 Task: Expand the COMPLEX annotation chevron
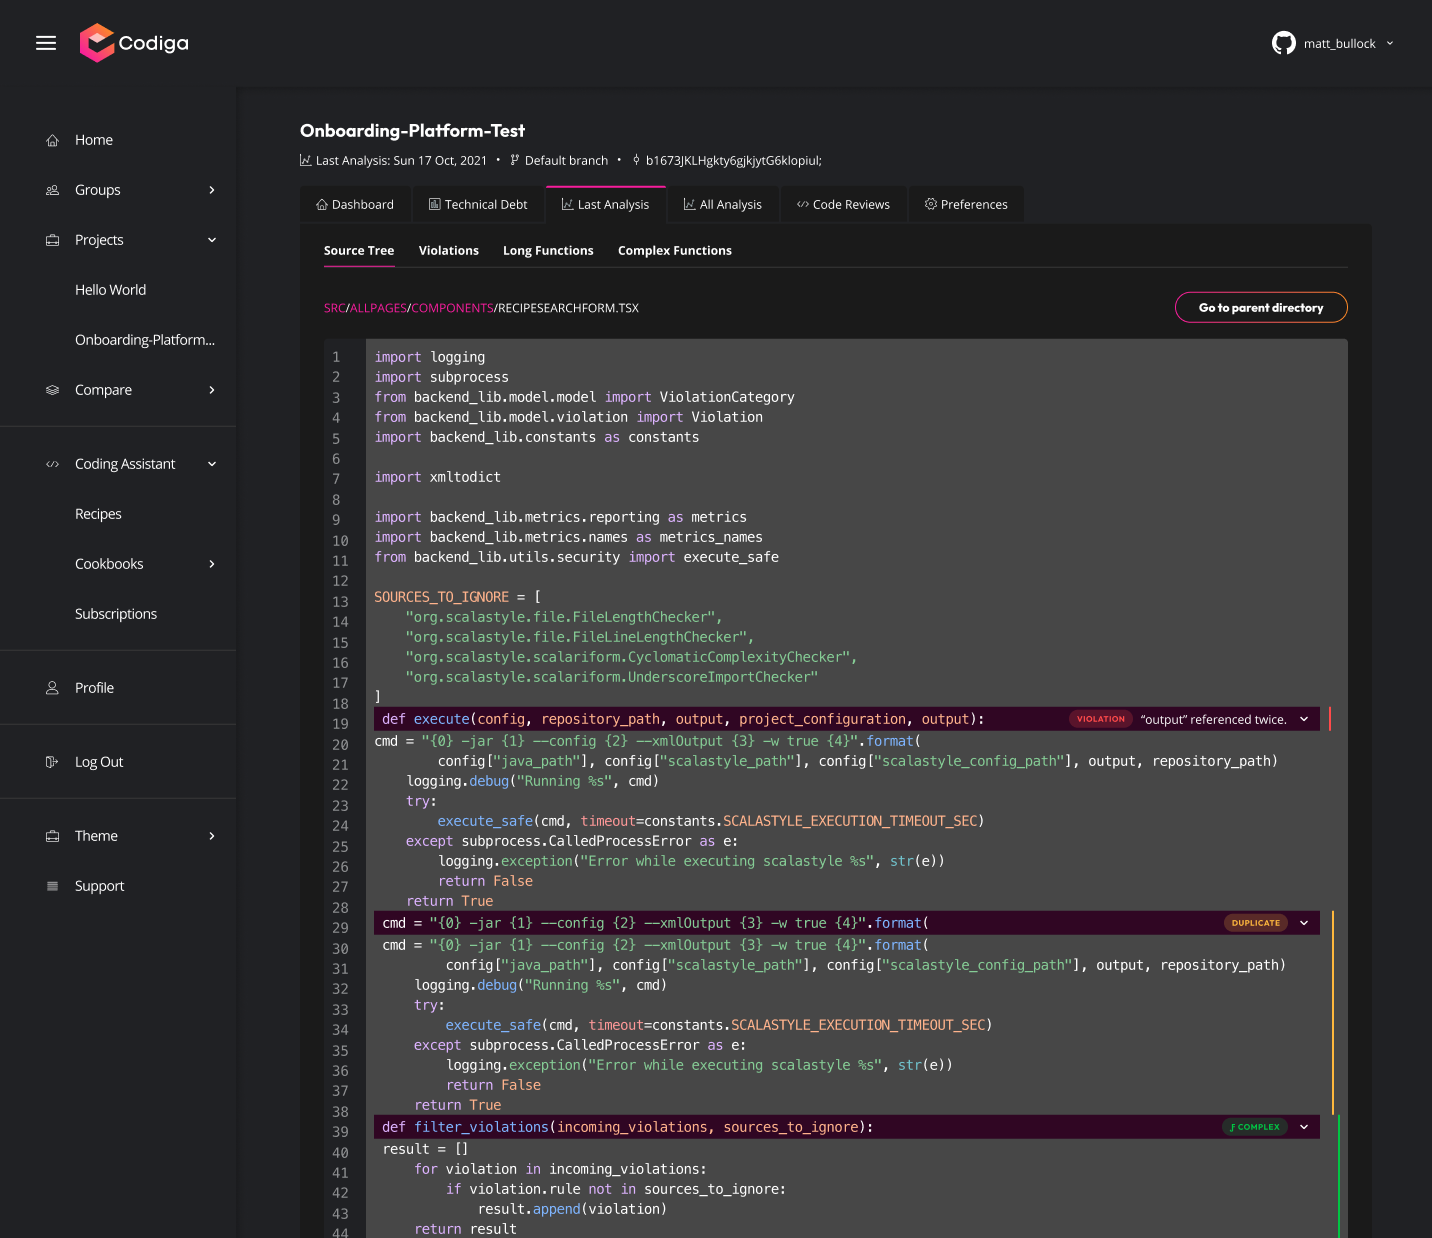pos(1304,1127)
